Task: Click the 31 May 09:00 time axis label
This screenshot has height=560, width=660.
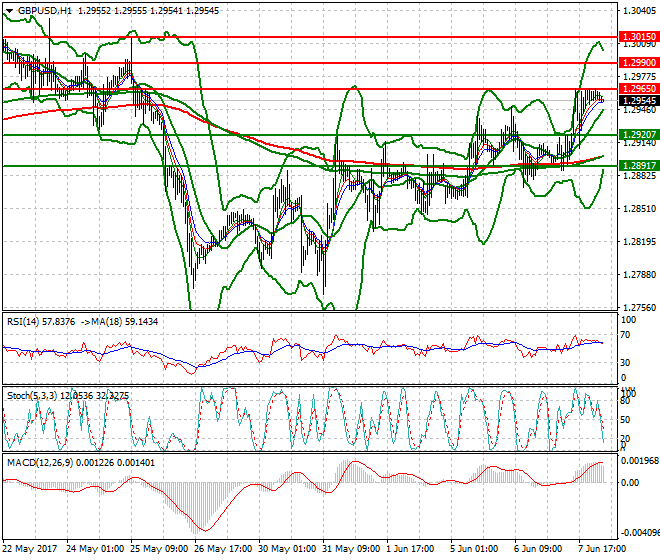Action: coord(351,548)
